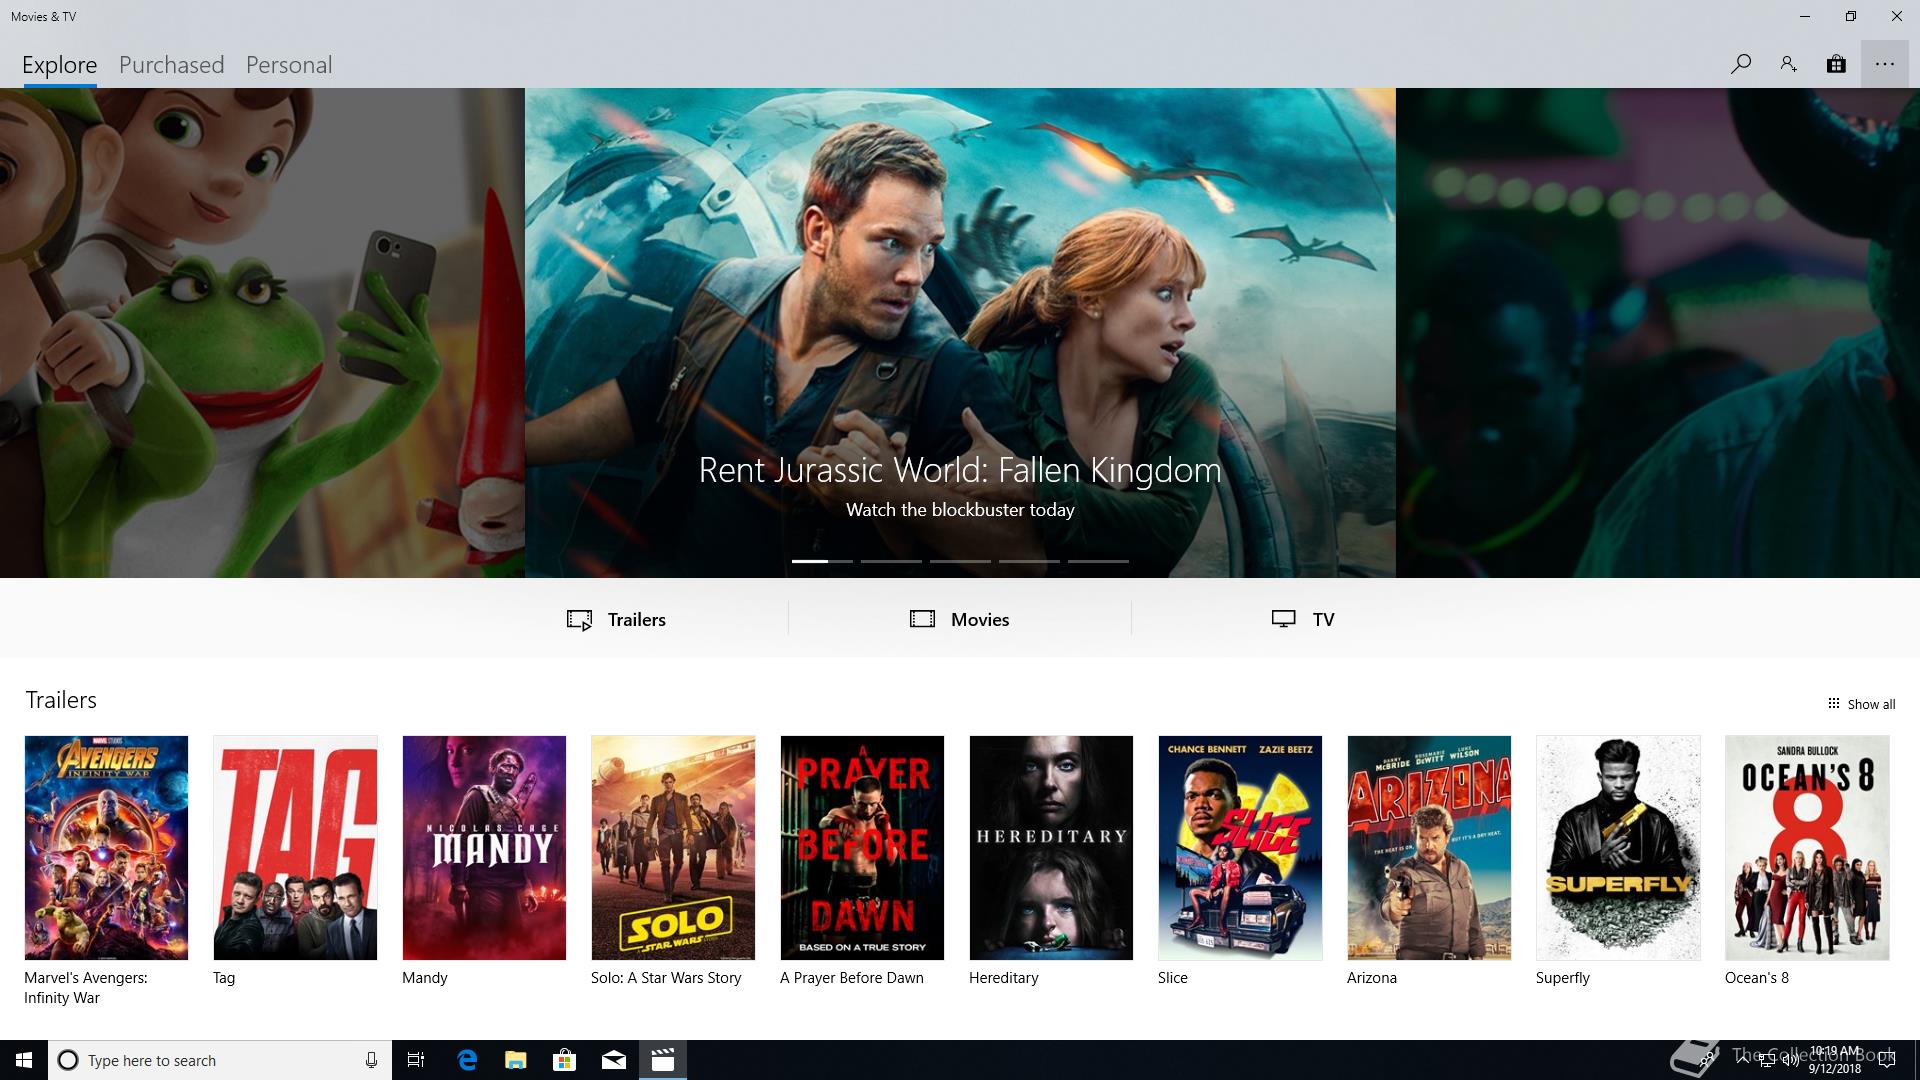Open the Windows Start menu
This screenshot has width=1920, height=1080.
click(x=24, y=1060)
